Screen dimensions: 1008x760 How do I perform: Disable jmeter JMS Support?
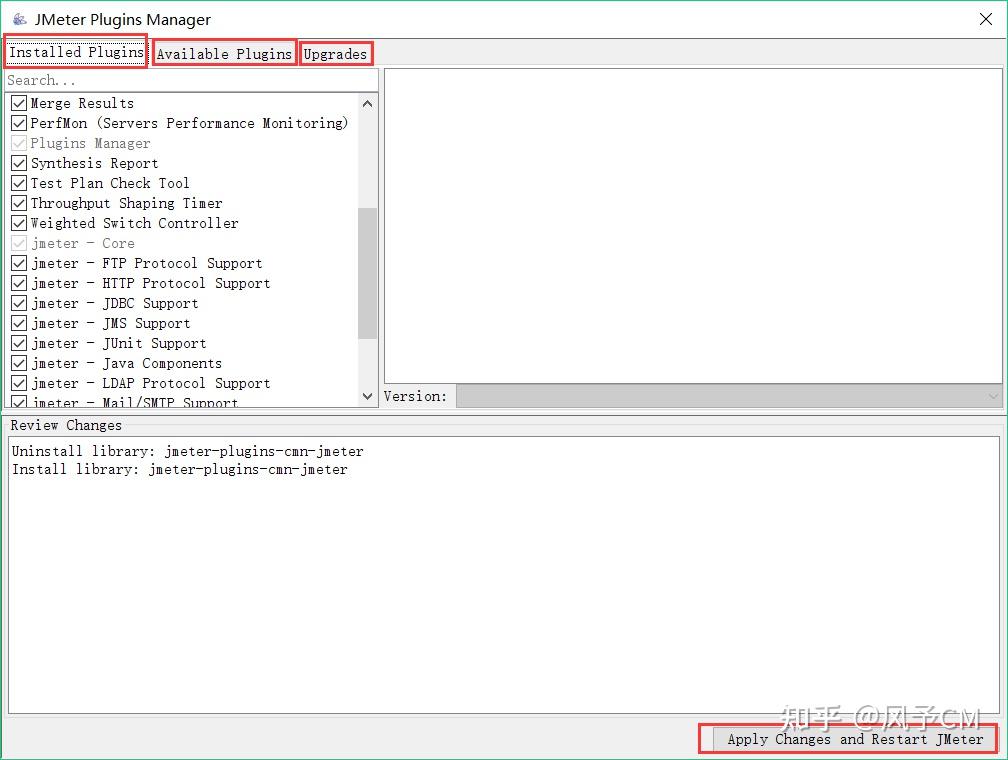click(18, 322)
